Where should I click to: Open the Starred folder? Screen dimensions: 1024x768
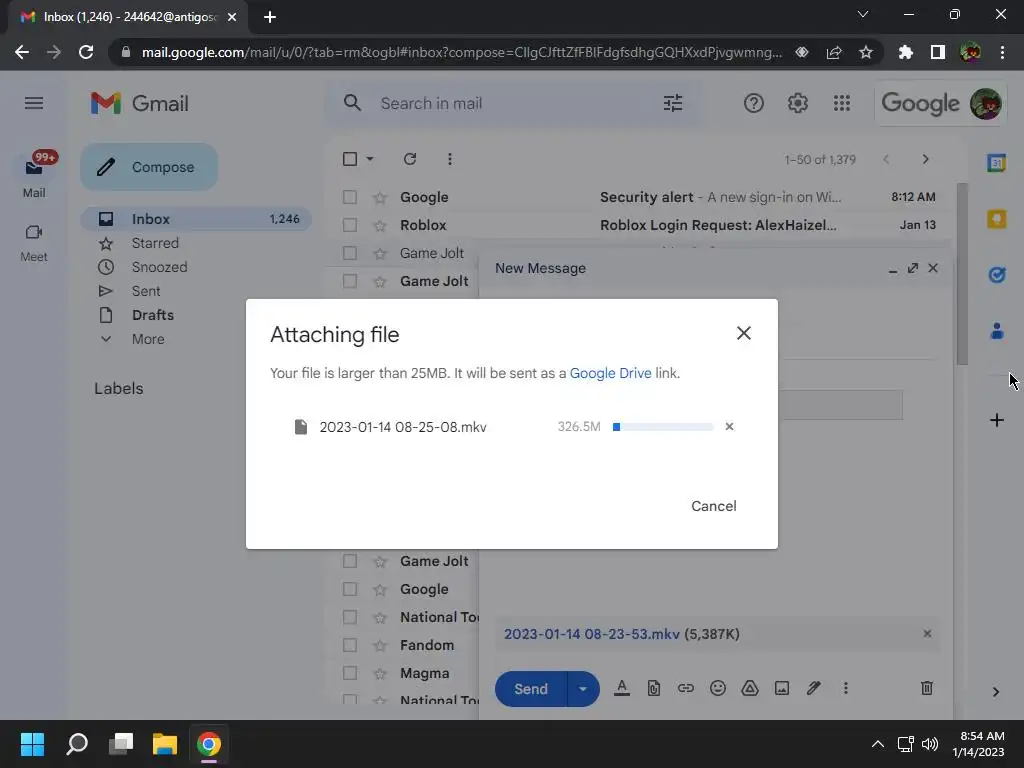155,243
